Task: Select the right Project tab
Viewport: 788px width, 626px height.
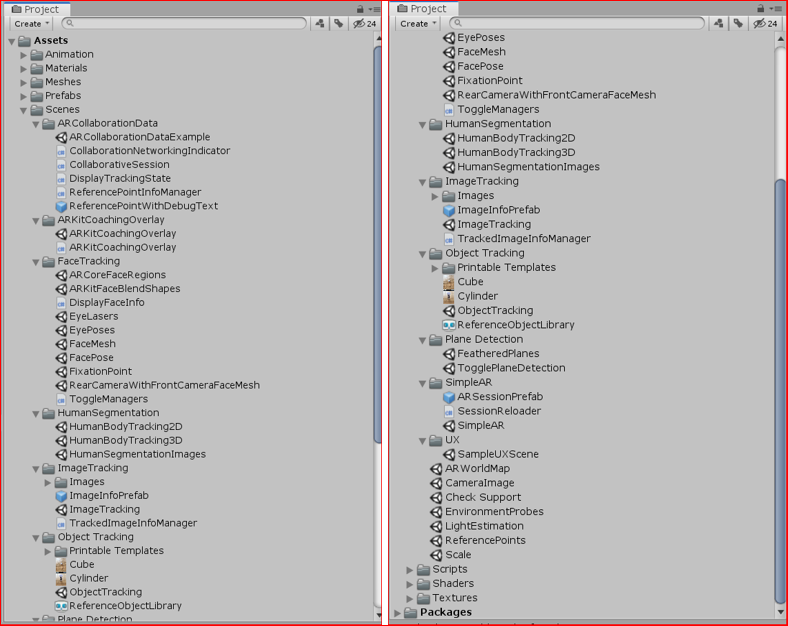Action: 422,9
